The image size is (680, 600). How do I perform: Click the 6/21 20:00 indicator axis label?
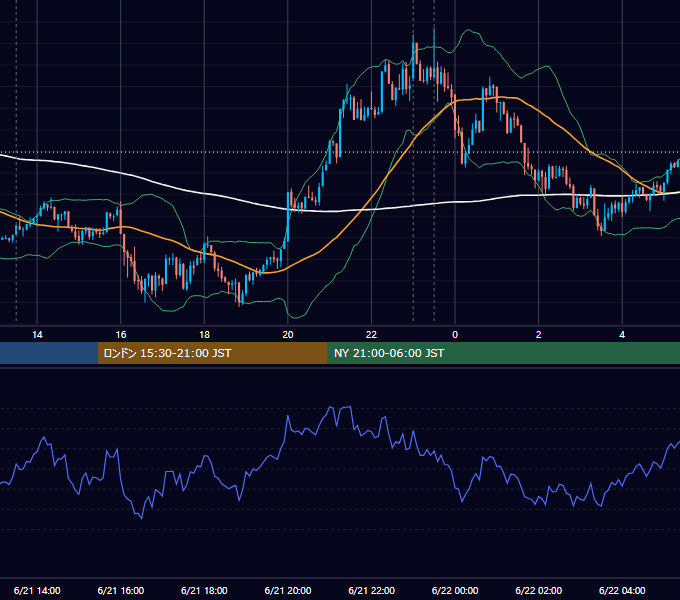click(x=288, y=590)
